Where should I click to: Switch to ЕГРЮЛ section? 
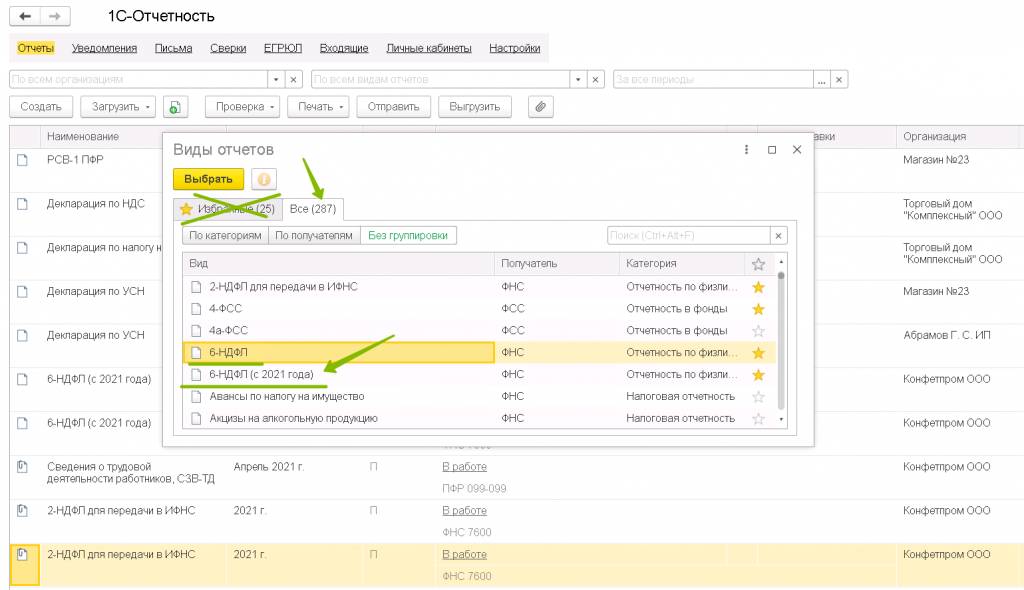pyautogui.click(x=283, y=48)
